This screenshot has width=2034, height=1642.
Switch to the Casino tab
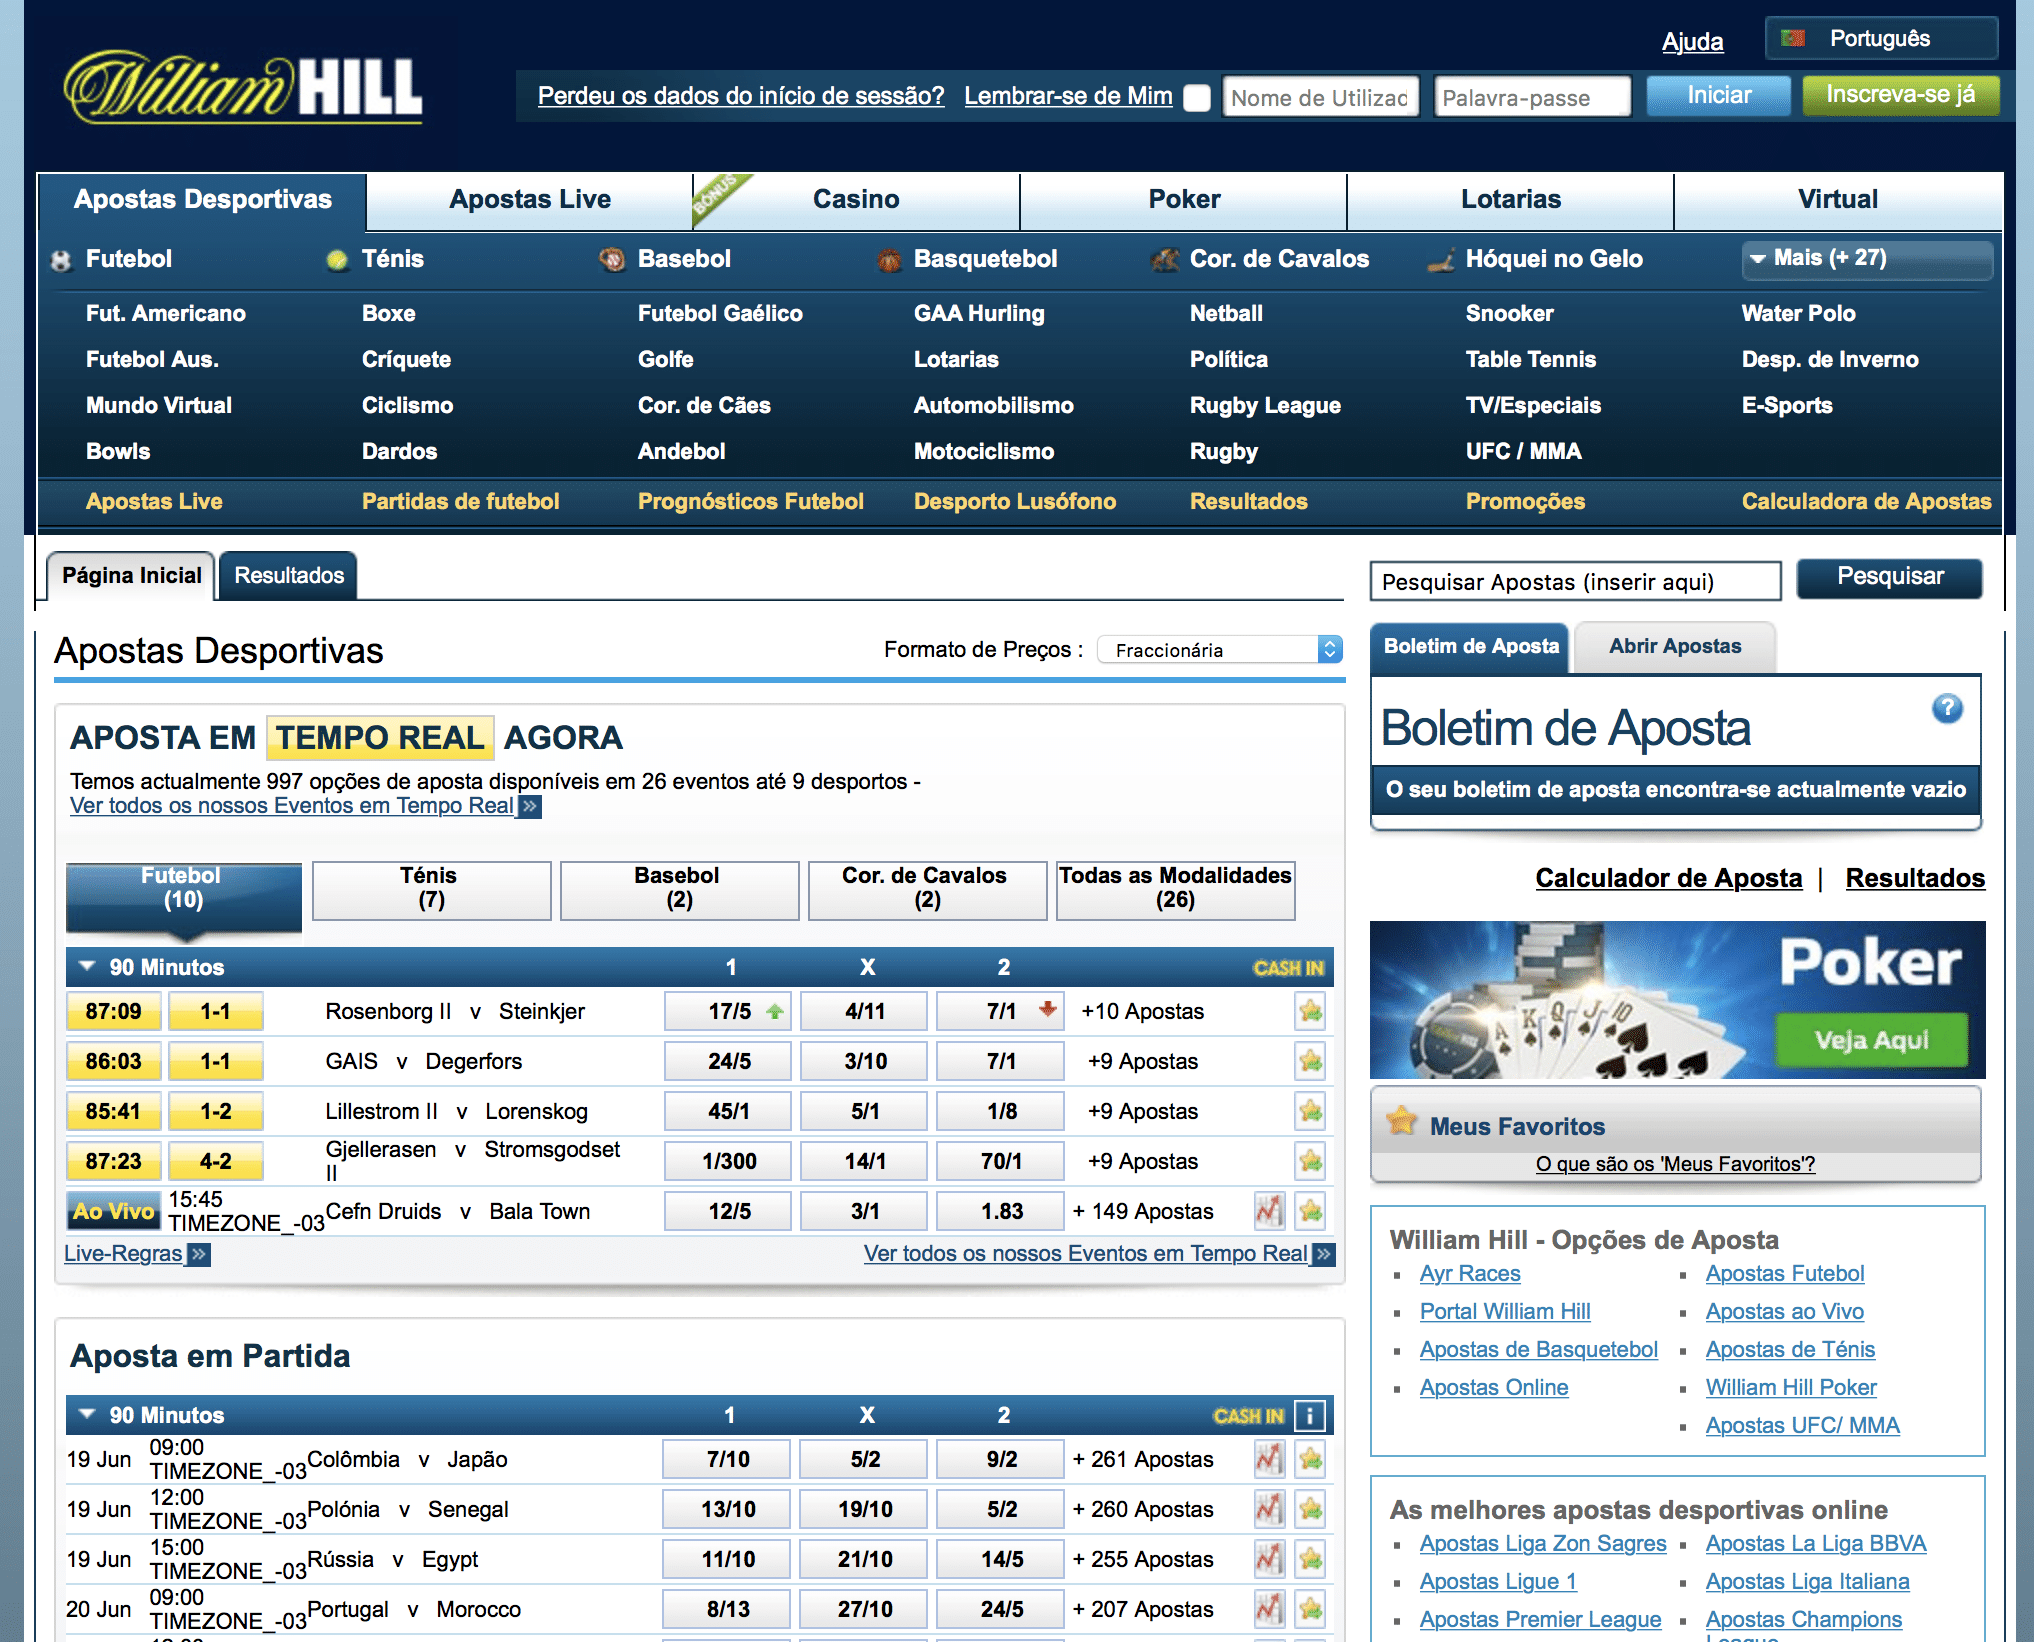coord(856,199)
